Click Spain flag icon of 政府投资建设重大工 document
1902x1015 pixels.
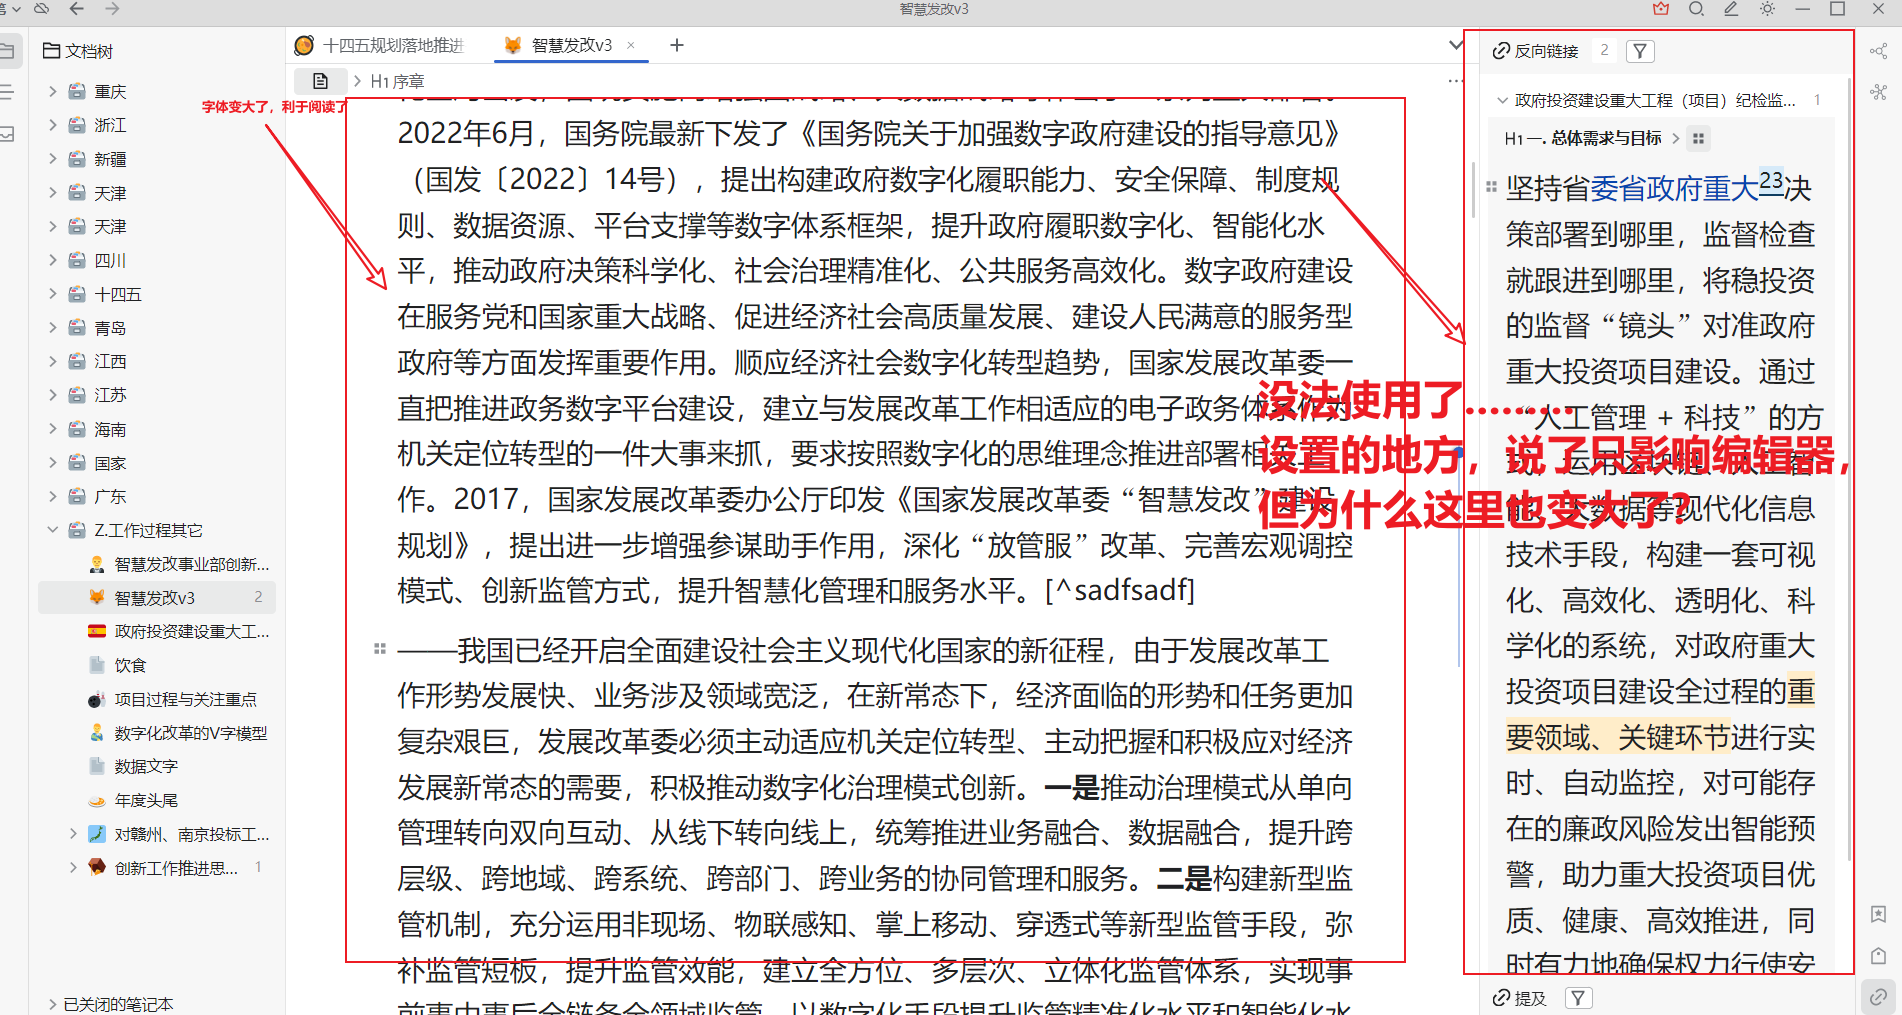(97, 631)
